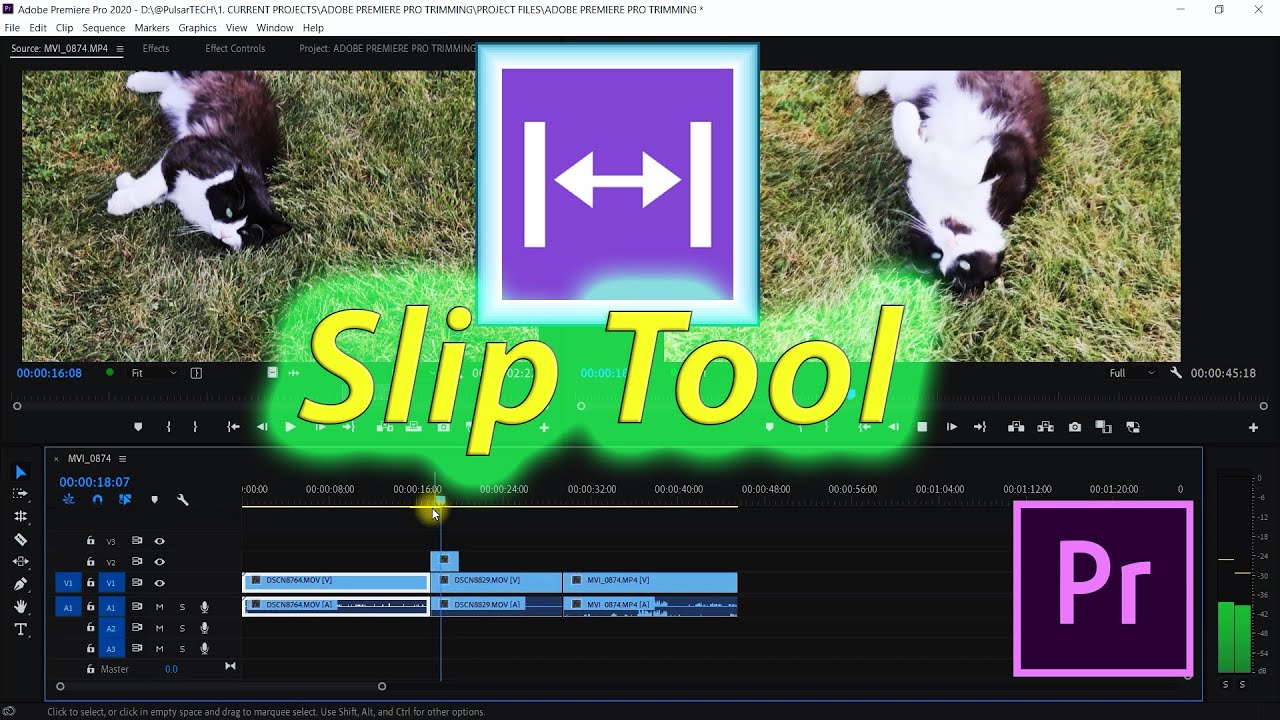Image resolution: width=1280 pixels, height=720 pixels.
Task: Toggle A1 track targeting button
Action: click(x=111, y=607)
